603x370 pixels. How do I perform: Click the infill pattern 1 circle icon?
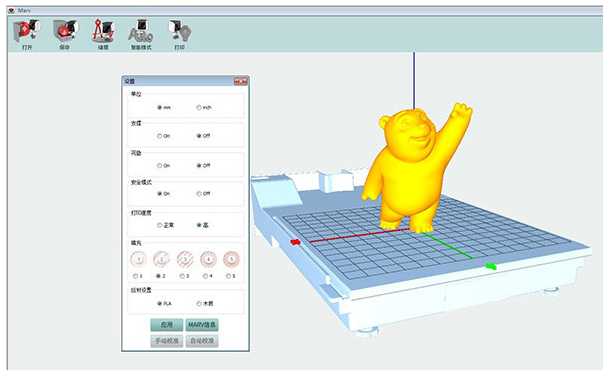(x=138, y=259)
